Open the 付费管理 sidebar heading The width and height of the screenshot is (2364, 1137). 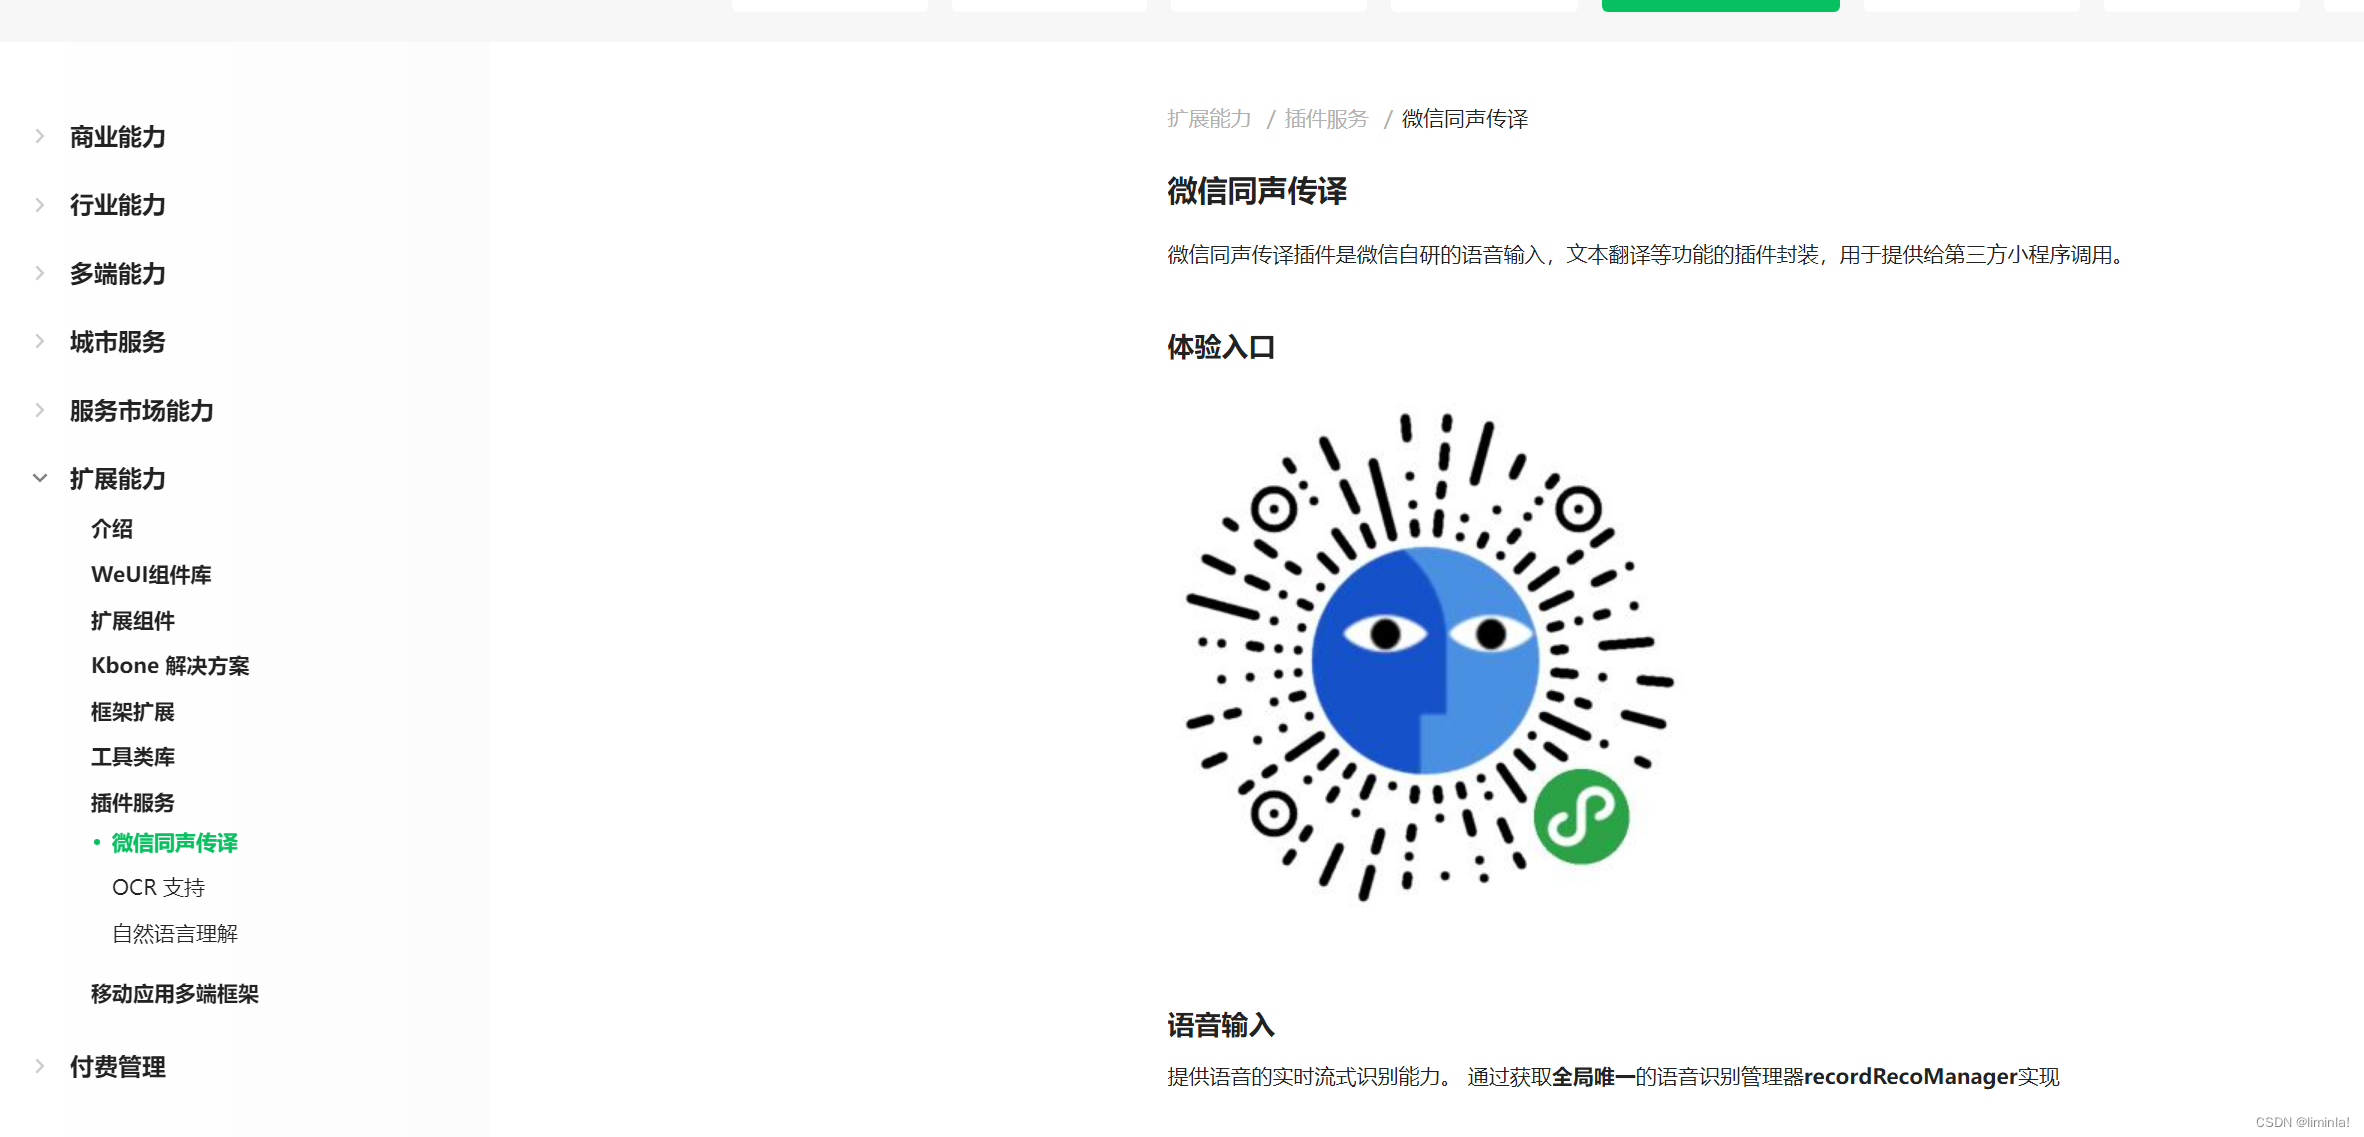click(x=117, y=1067)
